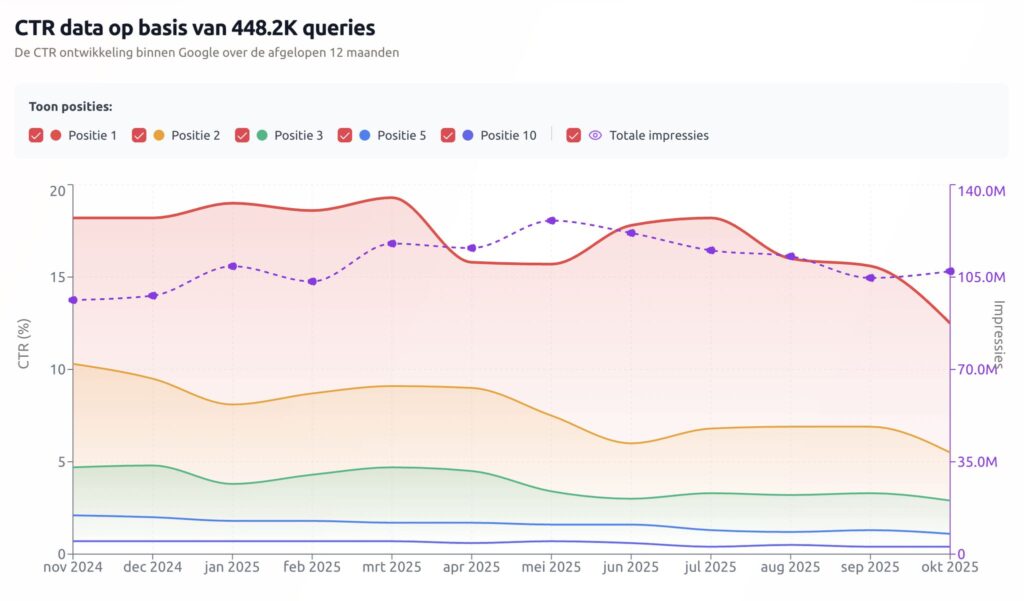Select the okt 2025 impressions data point

[951, 270]
